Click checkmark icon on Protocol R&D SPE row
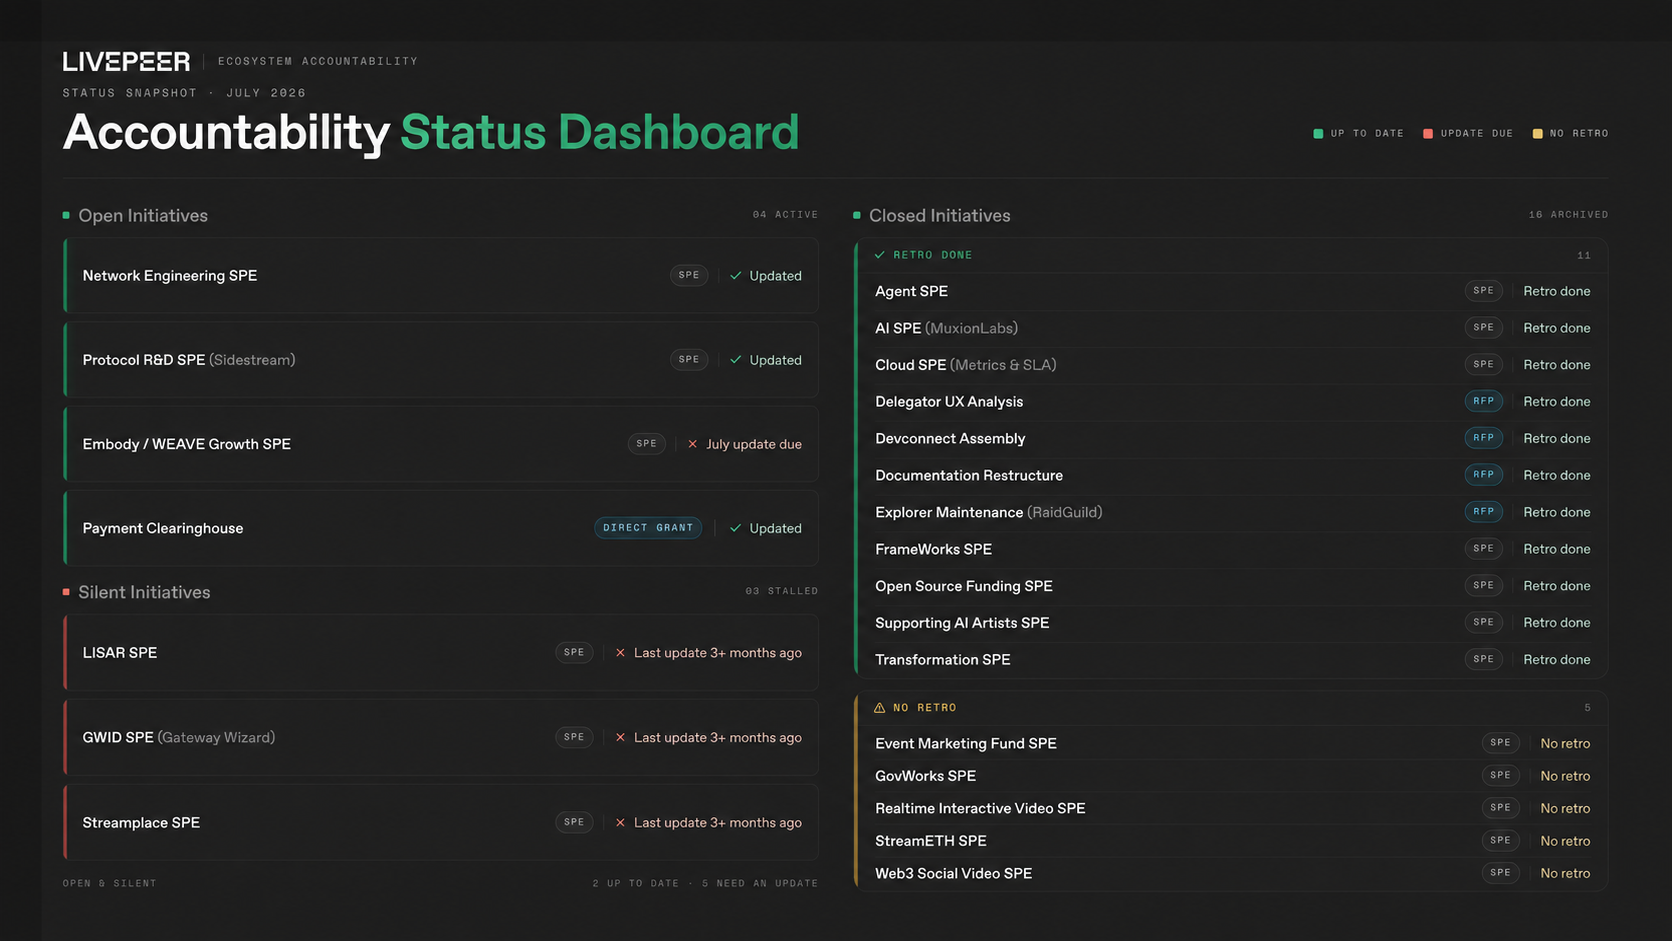 coord(736,360)
